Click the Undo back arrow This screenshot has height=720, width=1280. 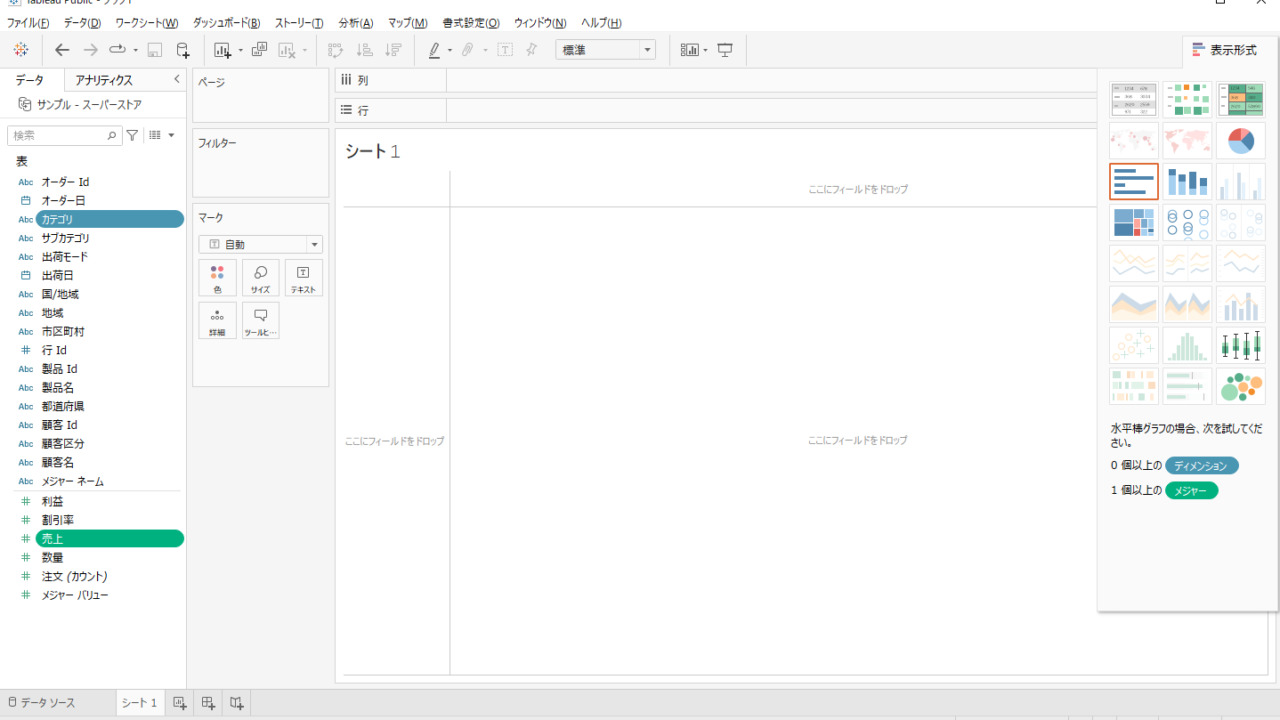62,50
